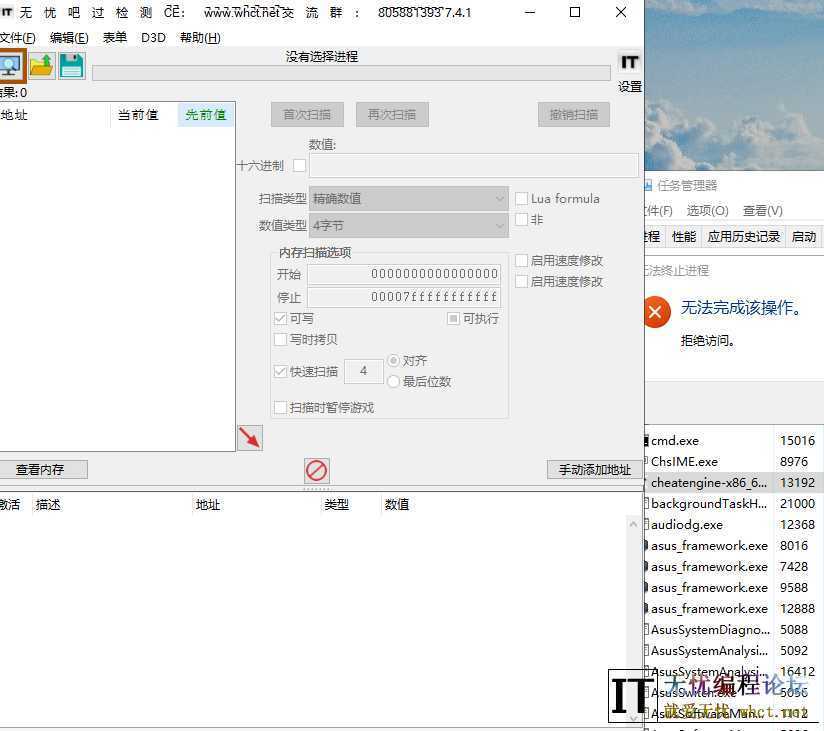The image size is (824, 731).
Task: Switch to the 性能 tab in Task Manager
Action: coord(686,236)
